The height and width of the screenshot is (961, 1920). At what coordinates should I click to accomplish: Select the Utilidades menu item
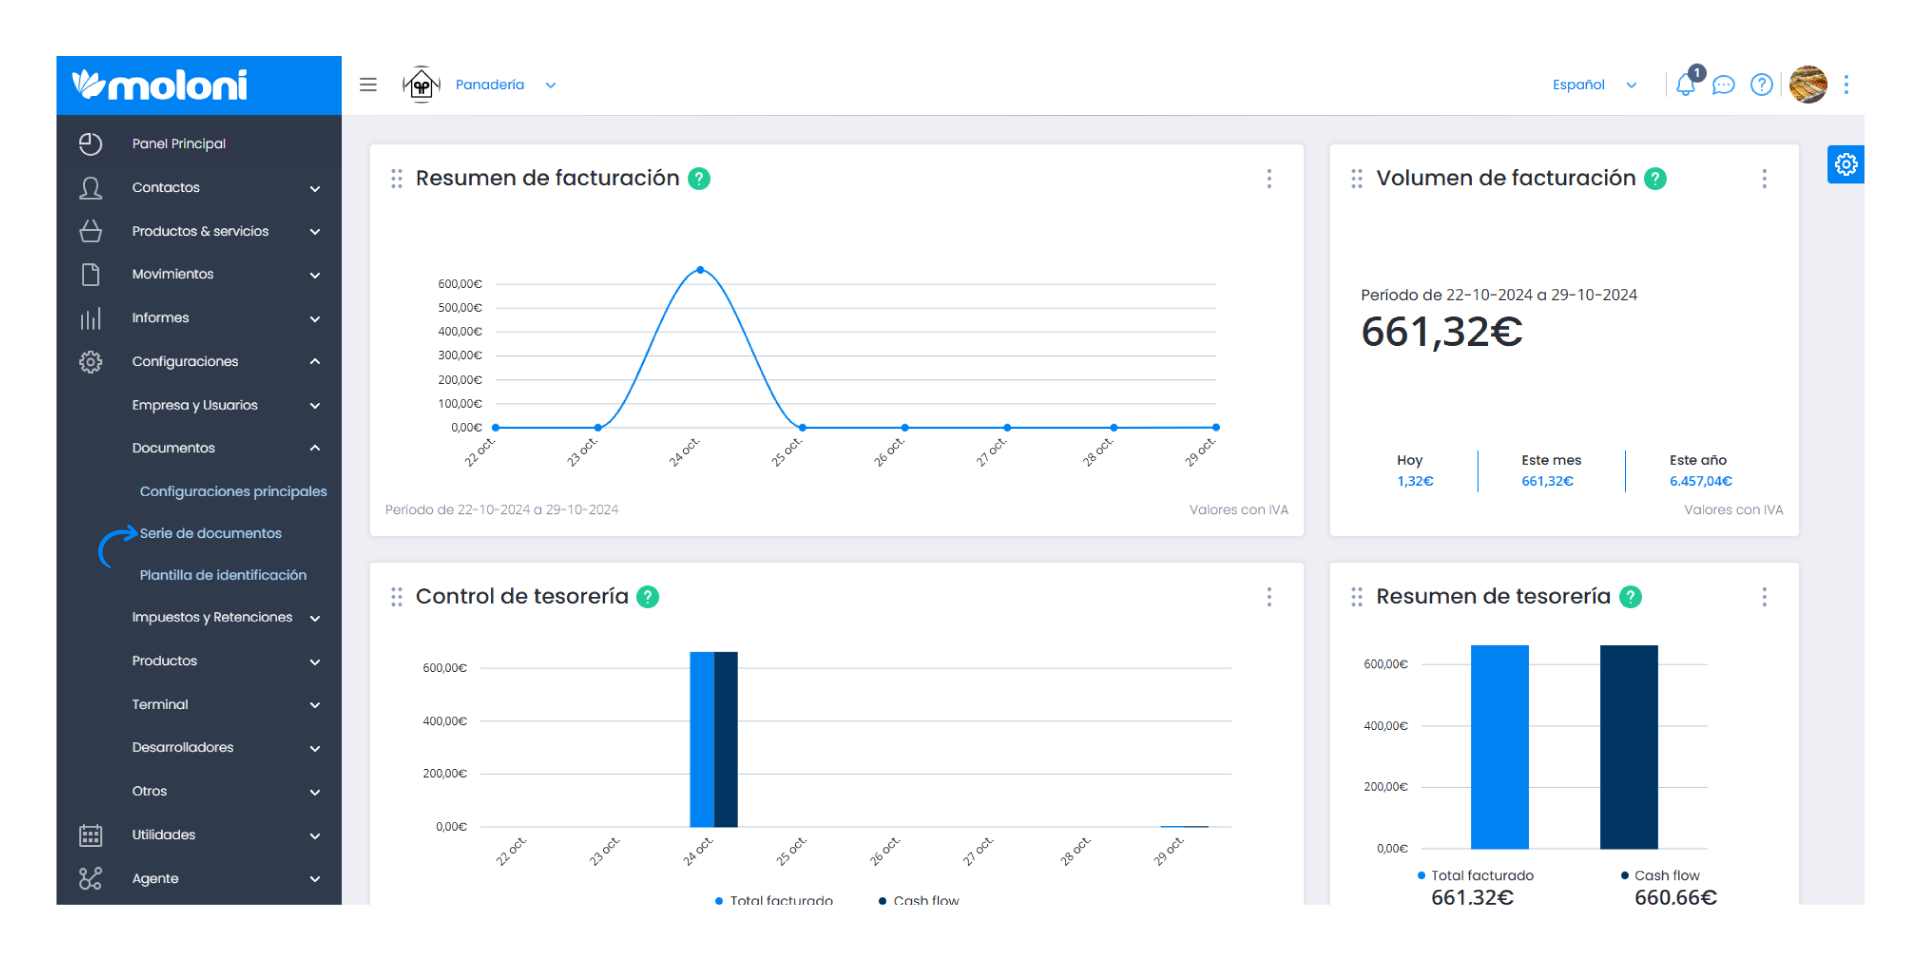pyautogui.click(x=163, y=835)
